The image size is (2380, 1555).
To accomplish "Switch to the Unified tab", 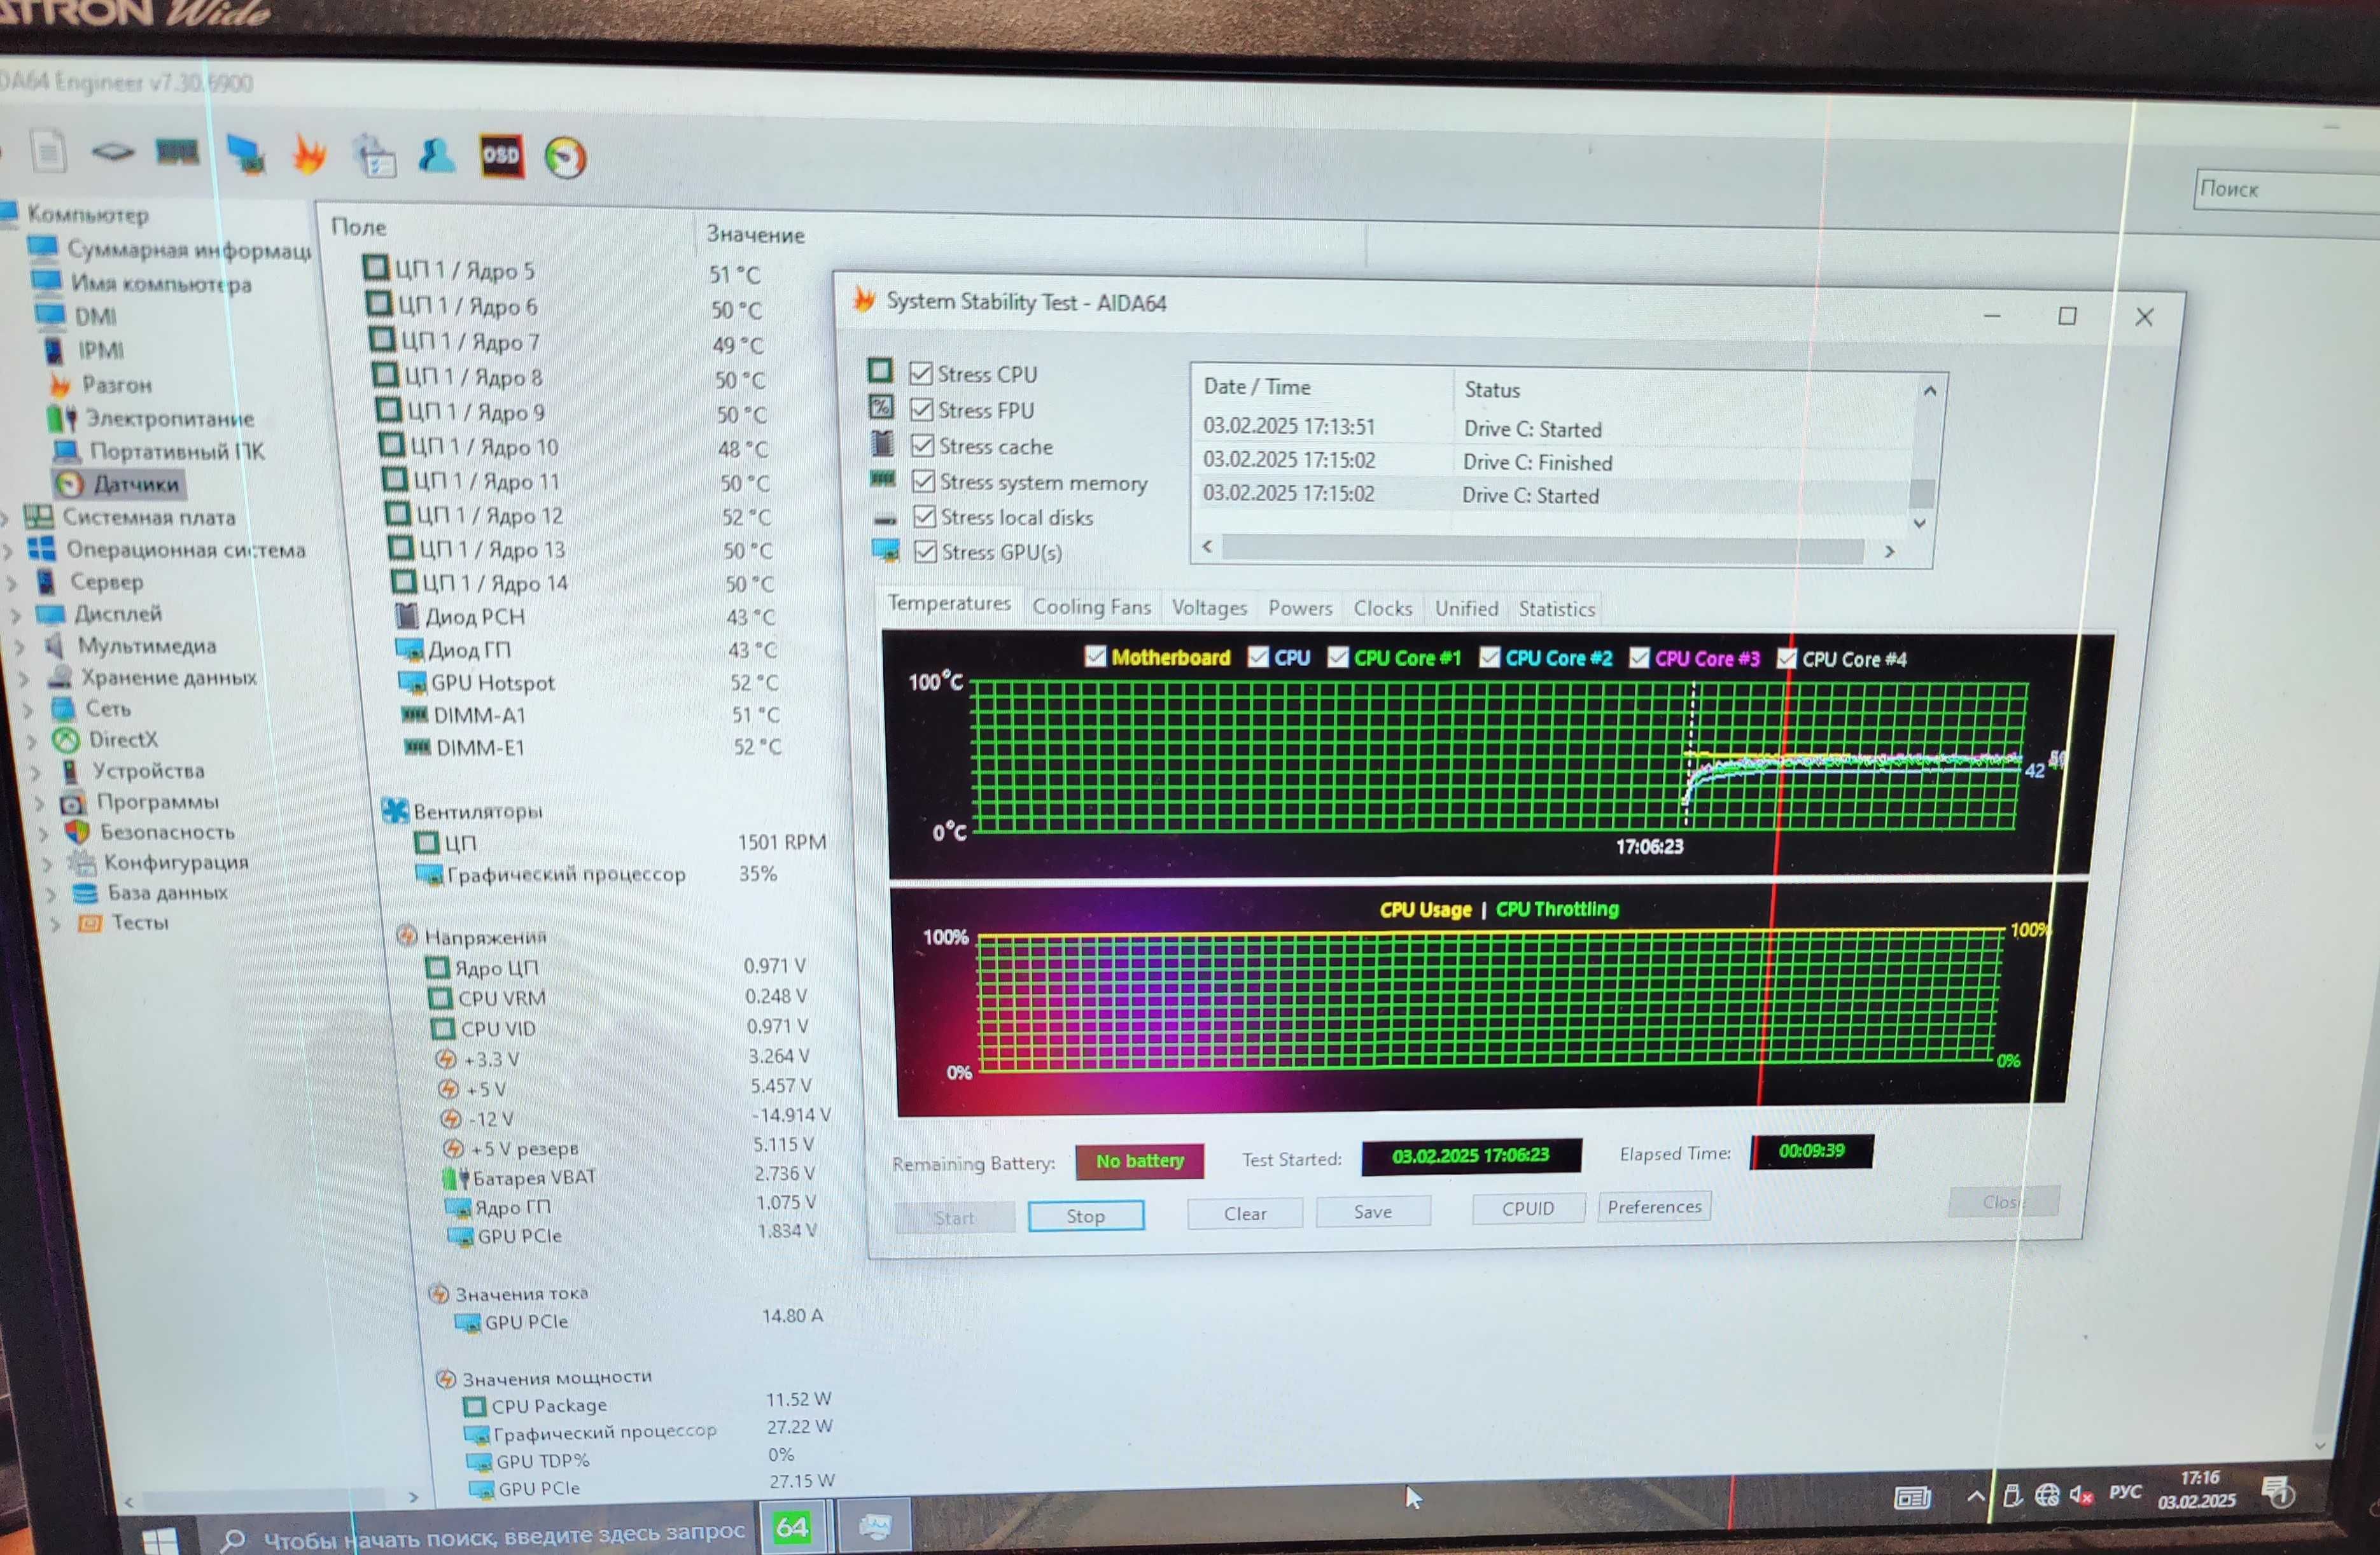I will pyautogui.click(x=1466, y=608).
